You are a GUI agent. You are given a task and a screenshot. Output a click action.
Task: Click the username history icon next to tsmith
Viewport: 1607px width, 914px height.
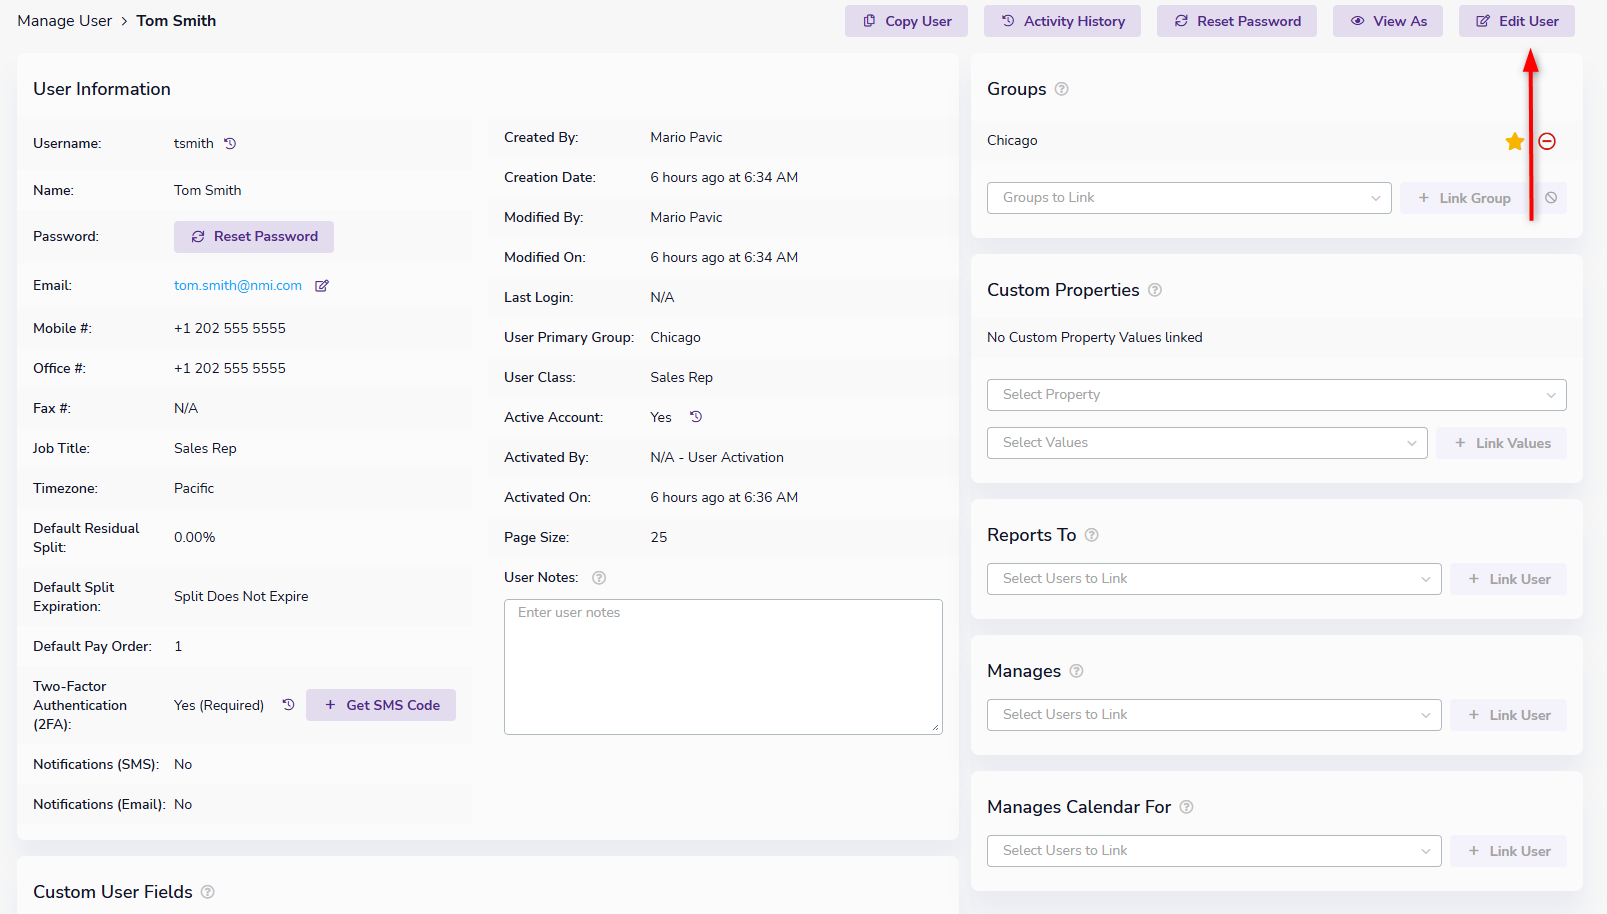230,143
